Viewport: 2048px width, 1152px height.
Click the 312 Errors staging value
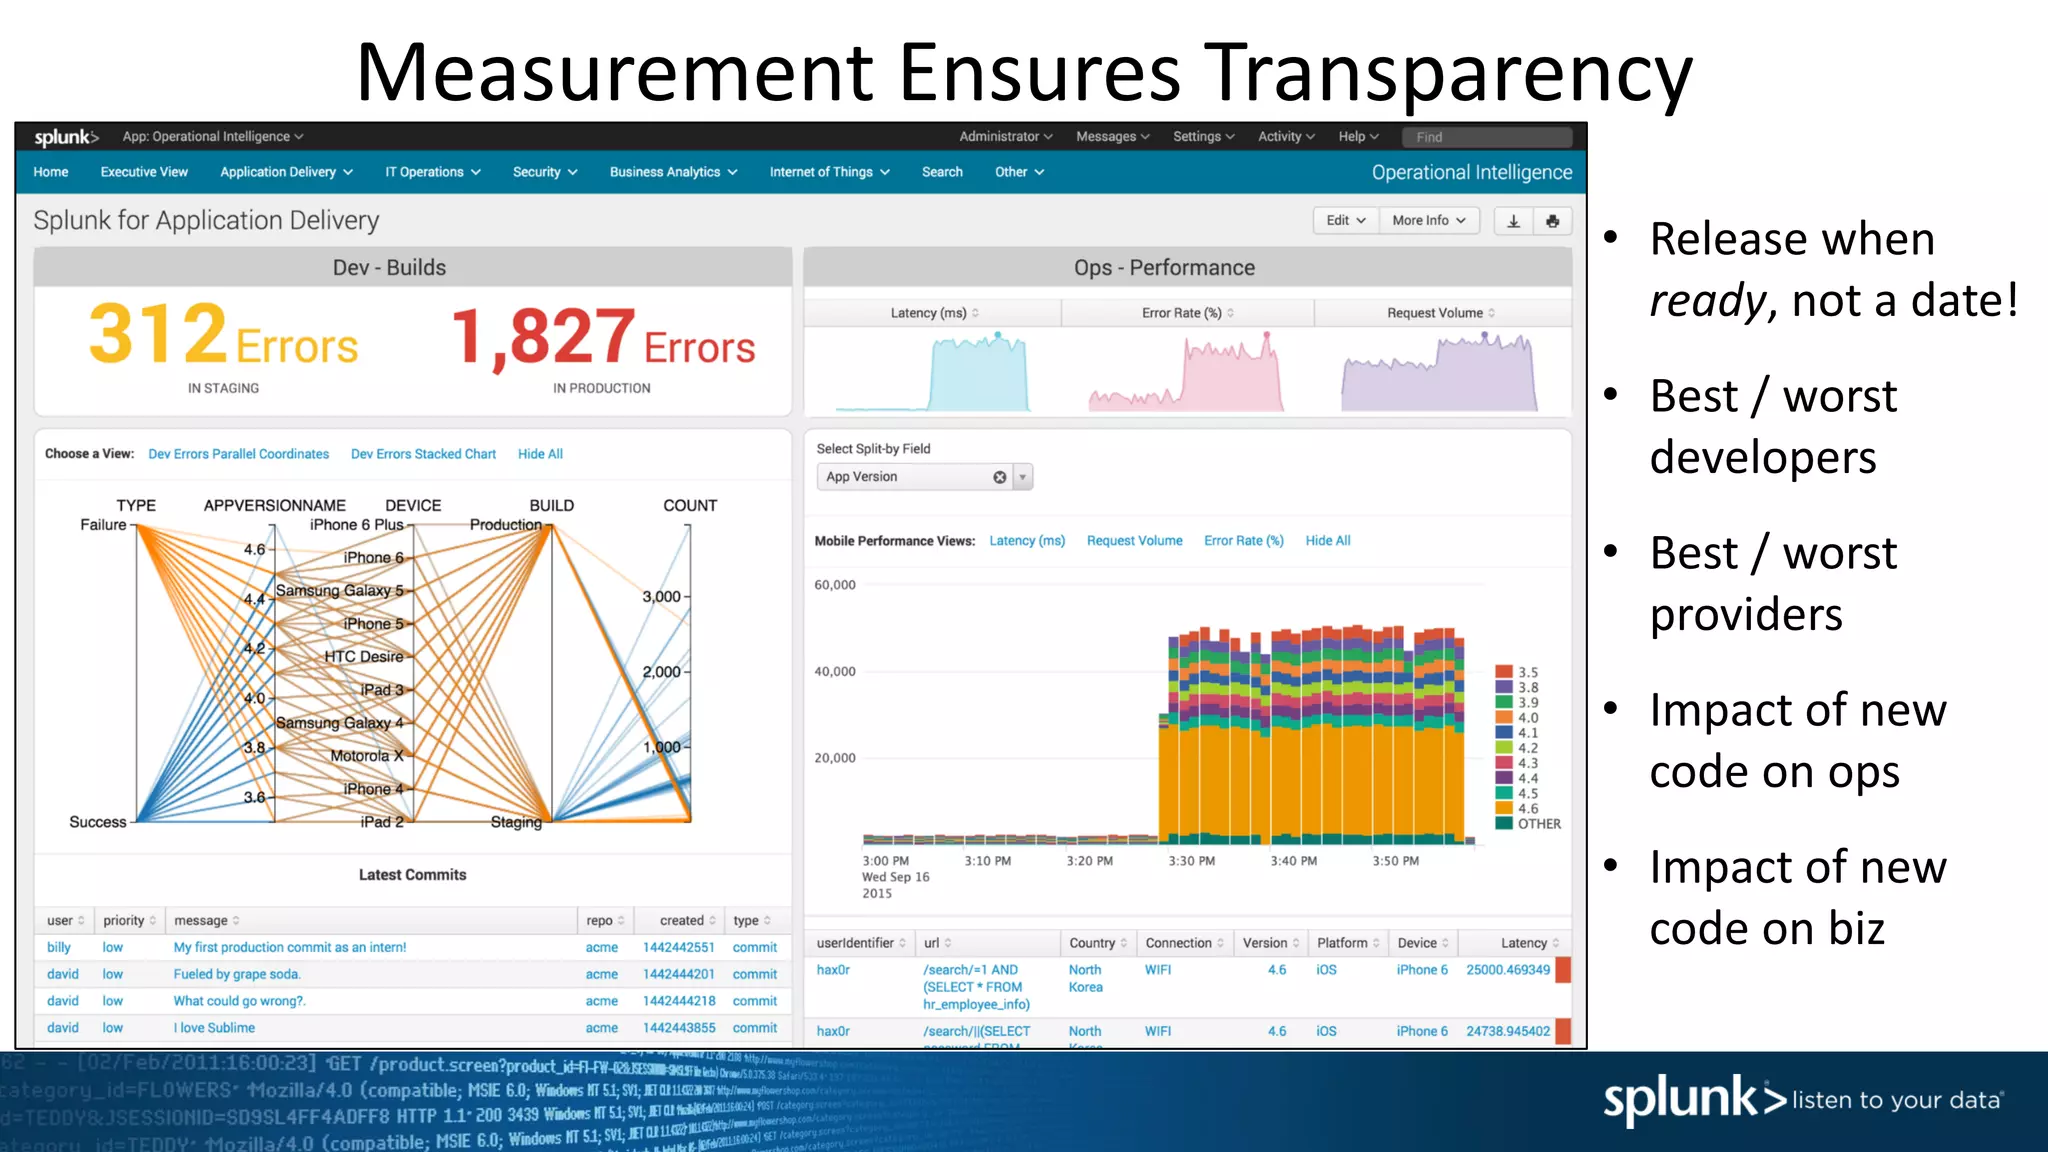coord(223,334)
